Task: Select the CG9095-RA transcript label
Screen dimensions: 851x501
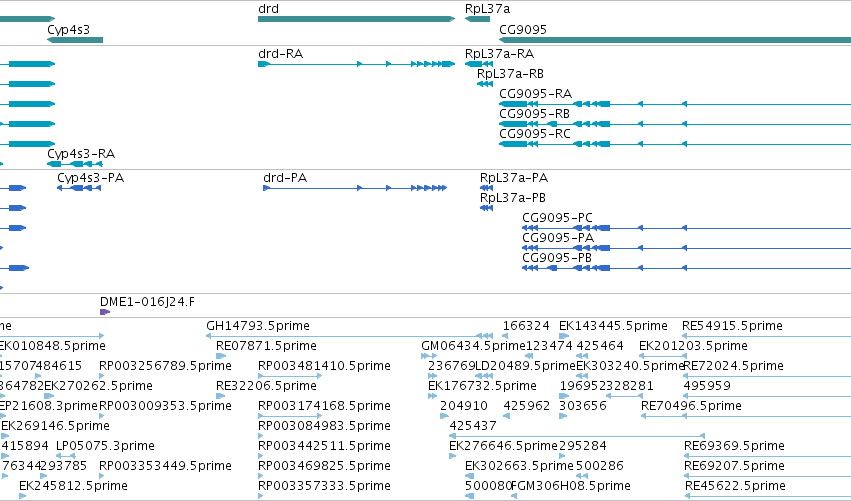Action: tap(535, 93)
